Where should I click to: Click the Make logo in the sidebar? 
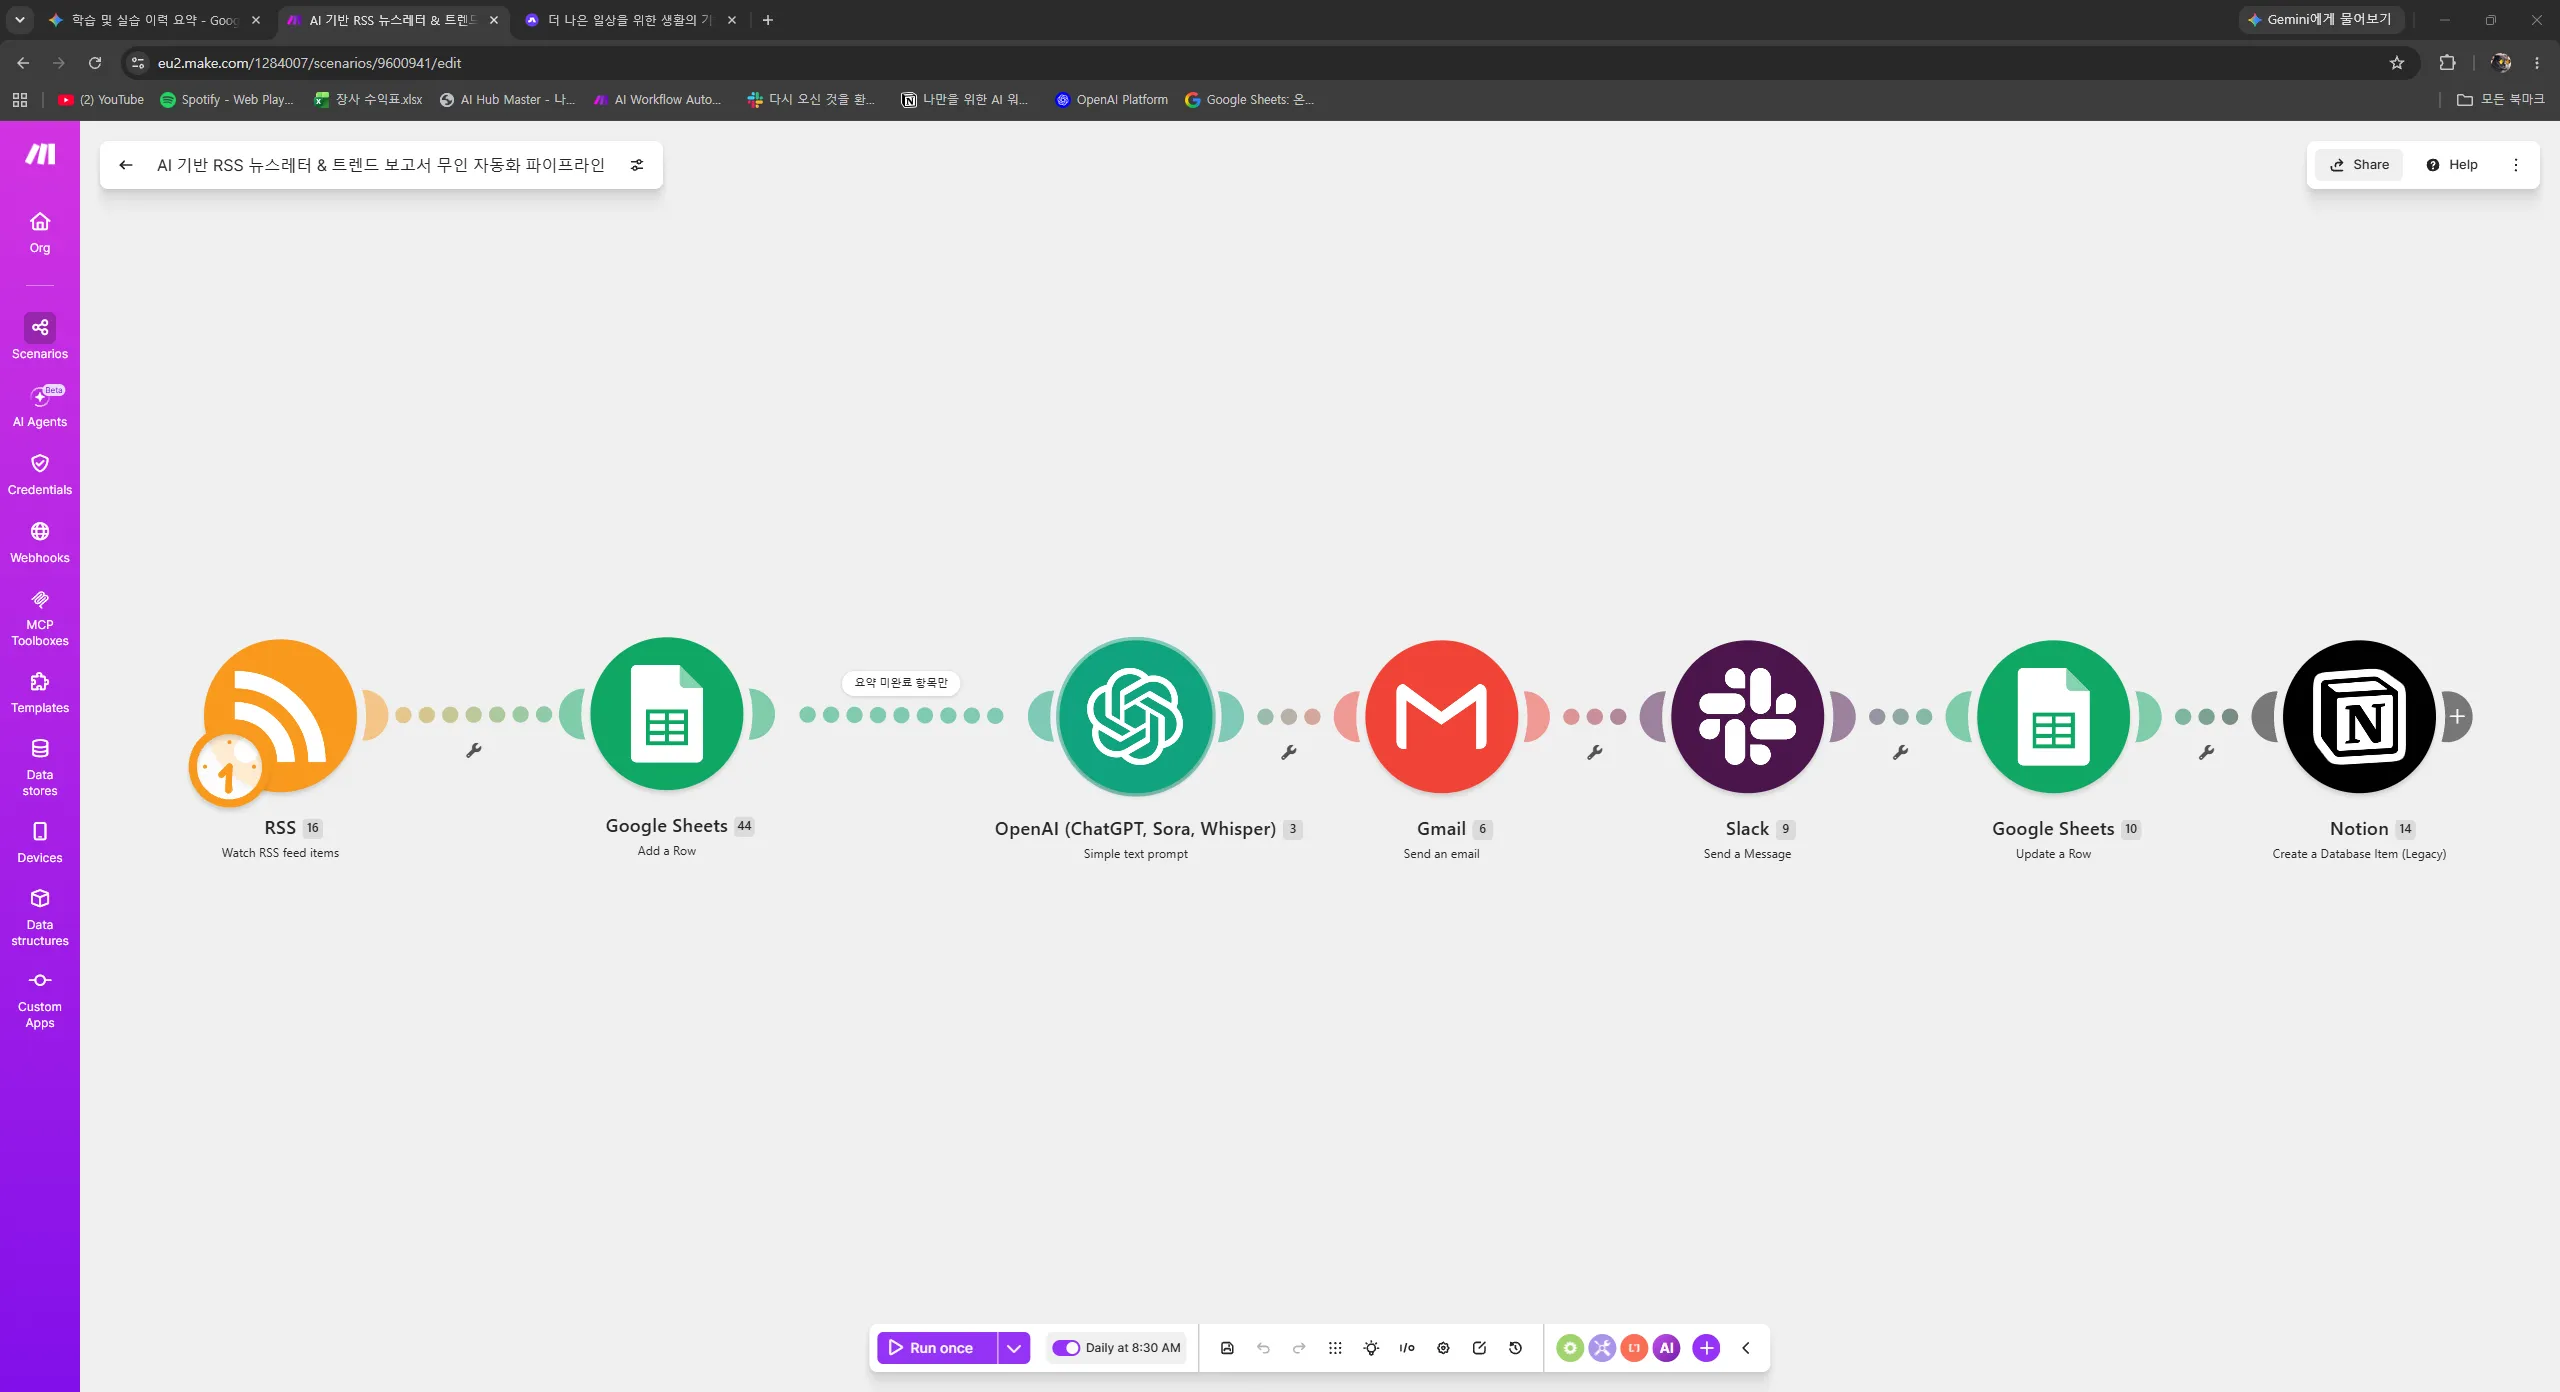(40, 154)
